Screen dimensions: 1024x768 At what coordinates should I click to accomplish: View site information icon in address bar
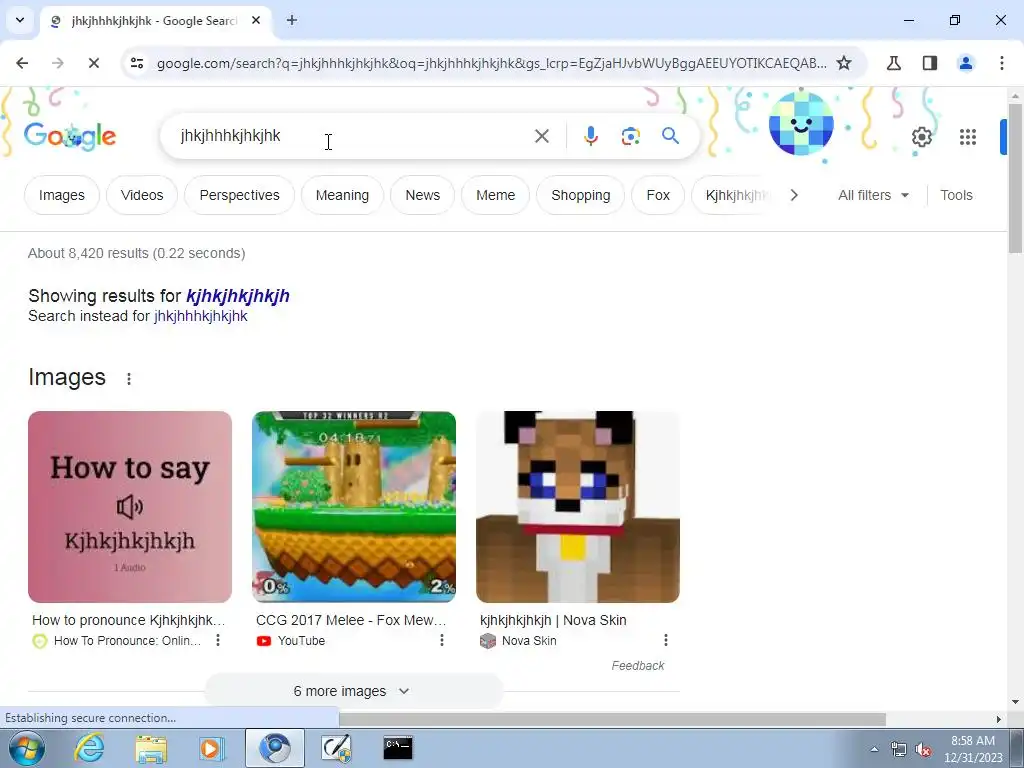pyautogui.click(x=136, y=63)
